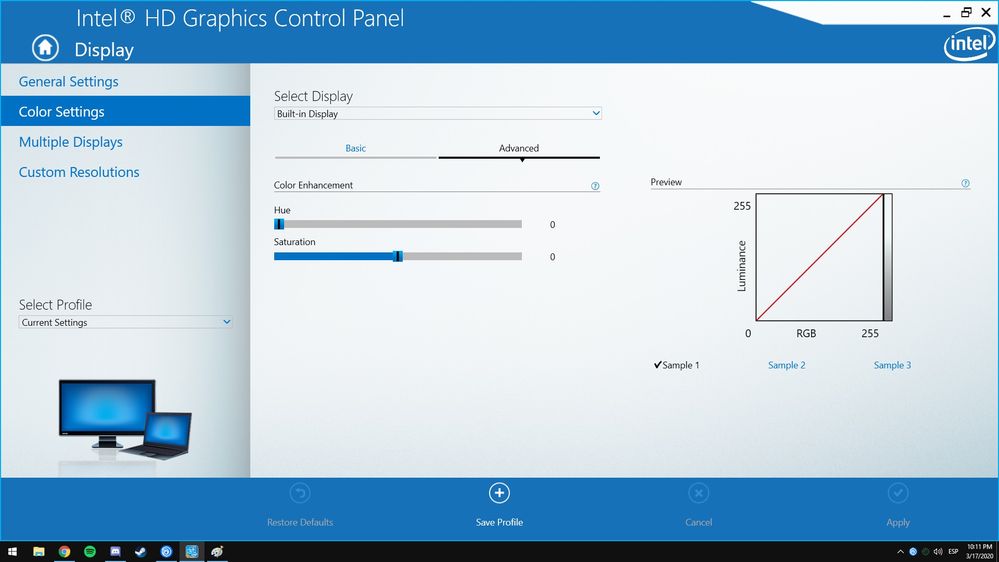The height and width of the screenshot is (562, 999).
Task: Click the ESP input language indicator
Action: (954, 552)
